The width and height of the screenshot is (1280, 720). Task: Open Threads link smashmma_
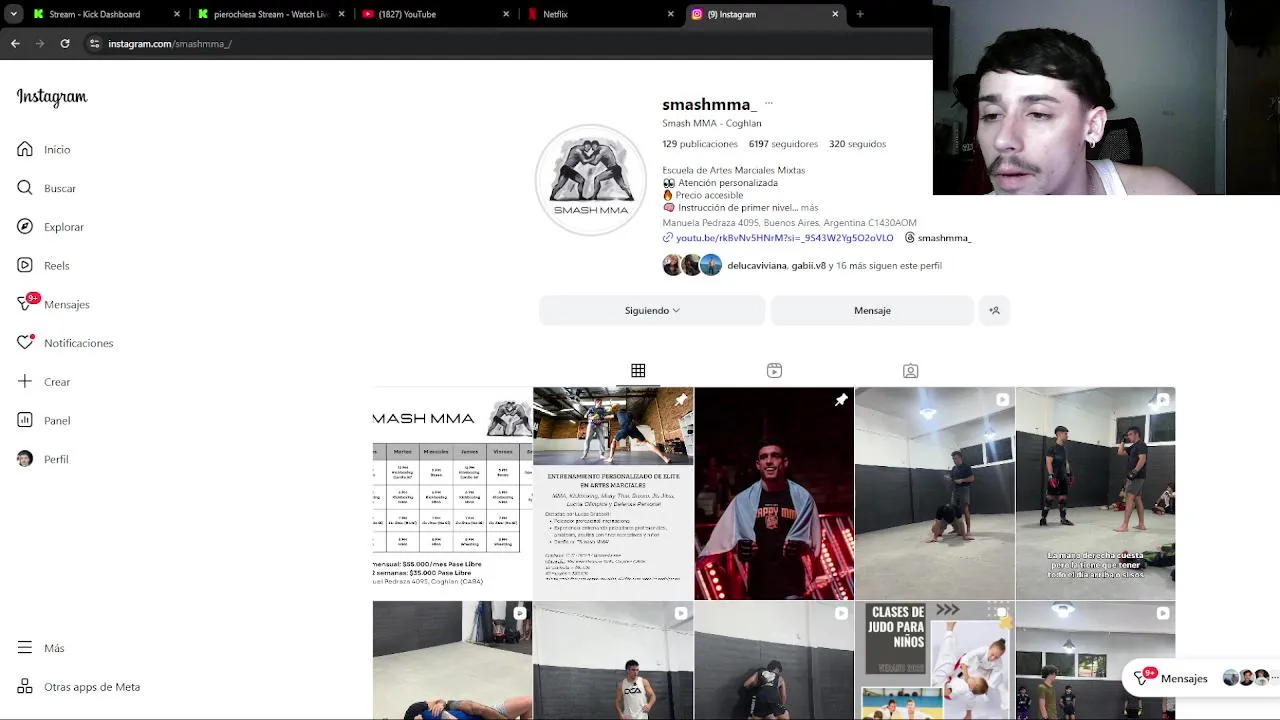click(938, 238)
